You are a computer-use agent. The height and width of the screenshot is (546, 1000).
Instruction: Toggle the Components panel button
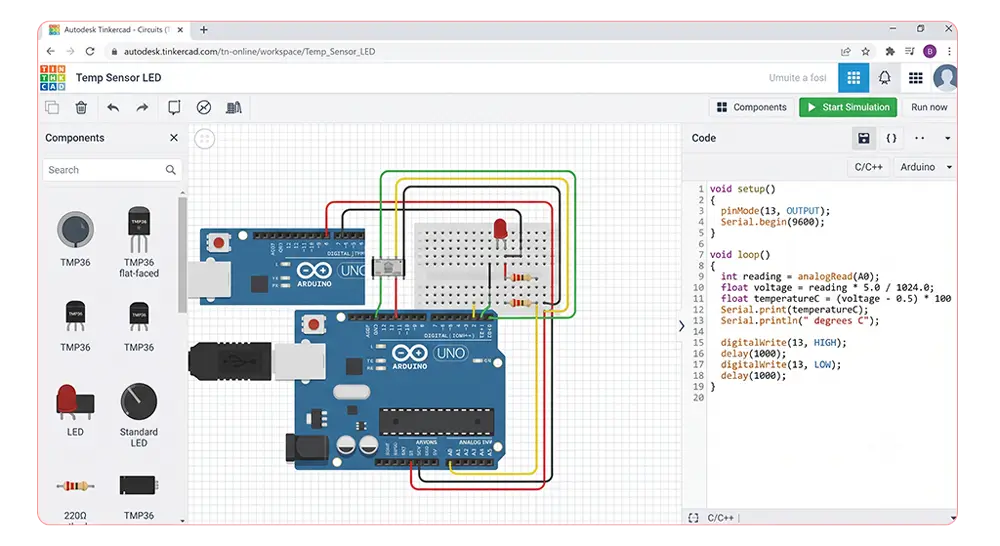pyautogui.click(x=752, y=107)
